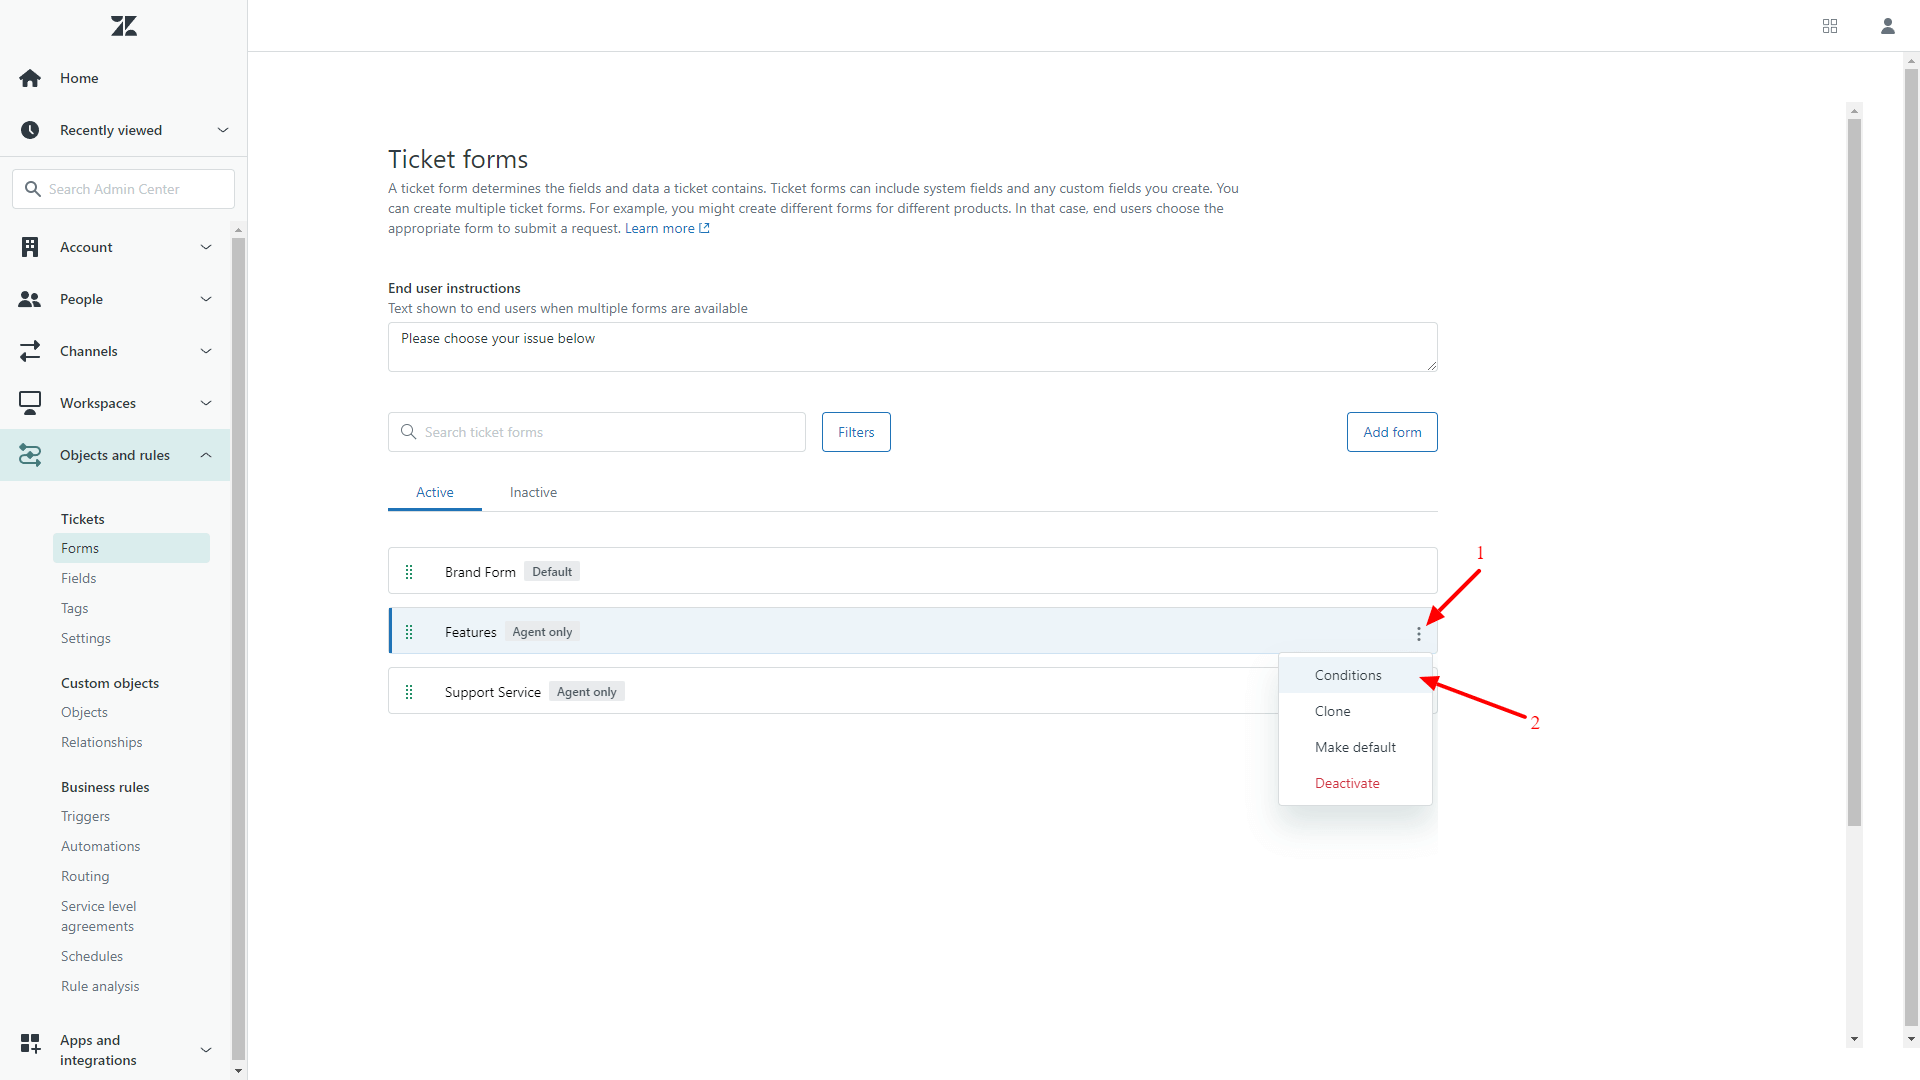Click the Objects and rules section icon
This screenshot has width=1920, height=1080.
[29, 455]
